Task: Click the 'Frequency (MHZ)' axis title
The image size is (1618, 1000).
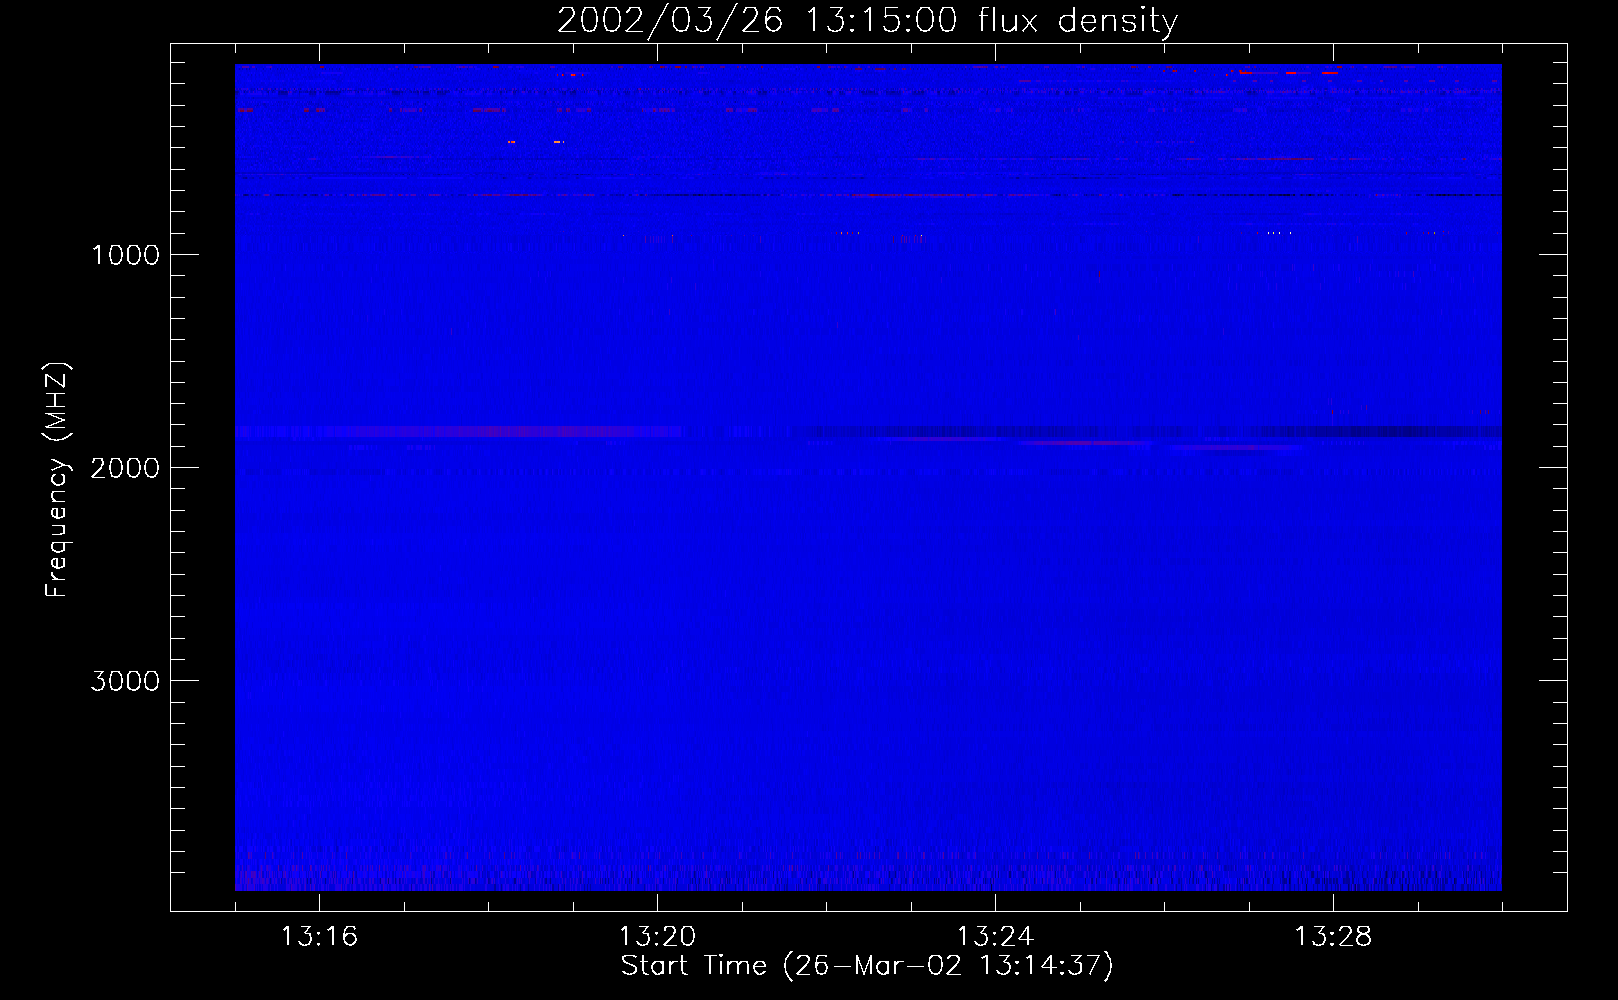Action: coord(58,480)
